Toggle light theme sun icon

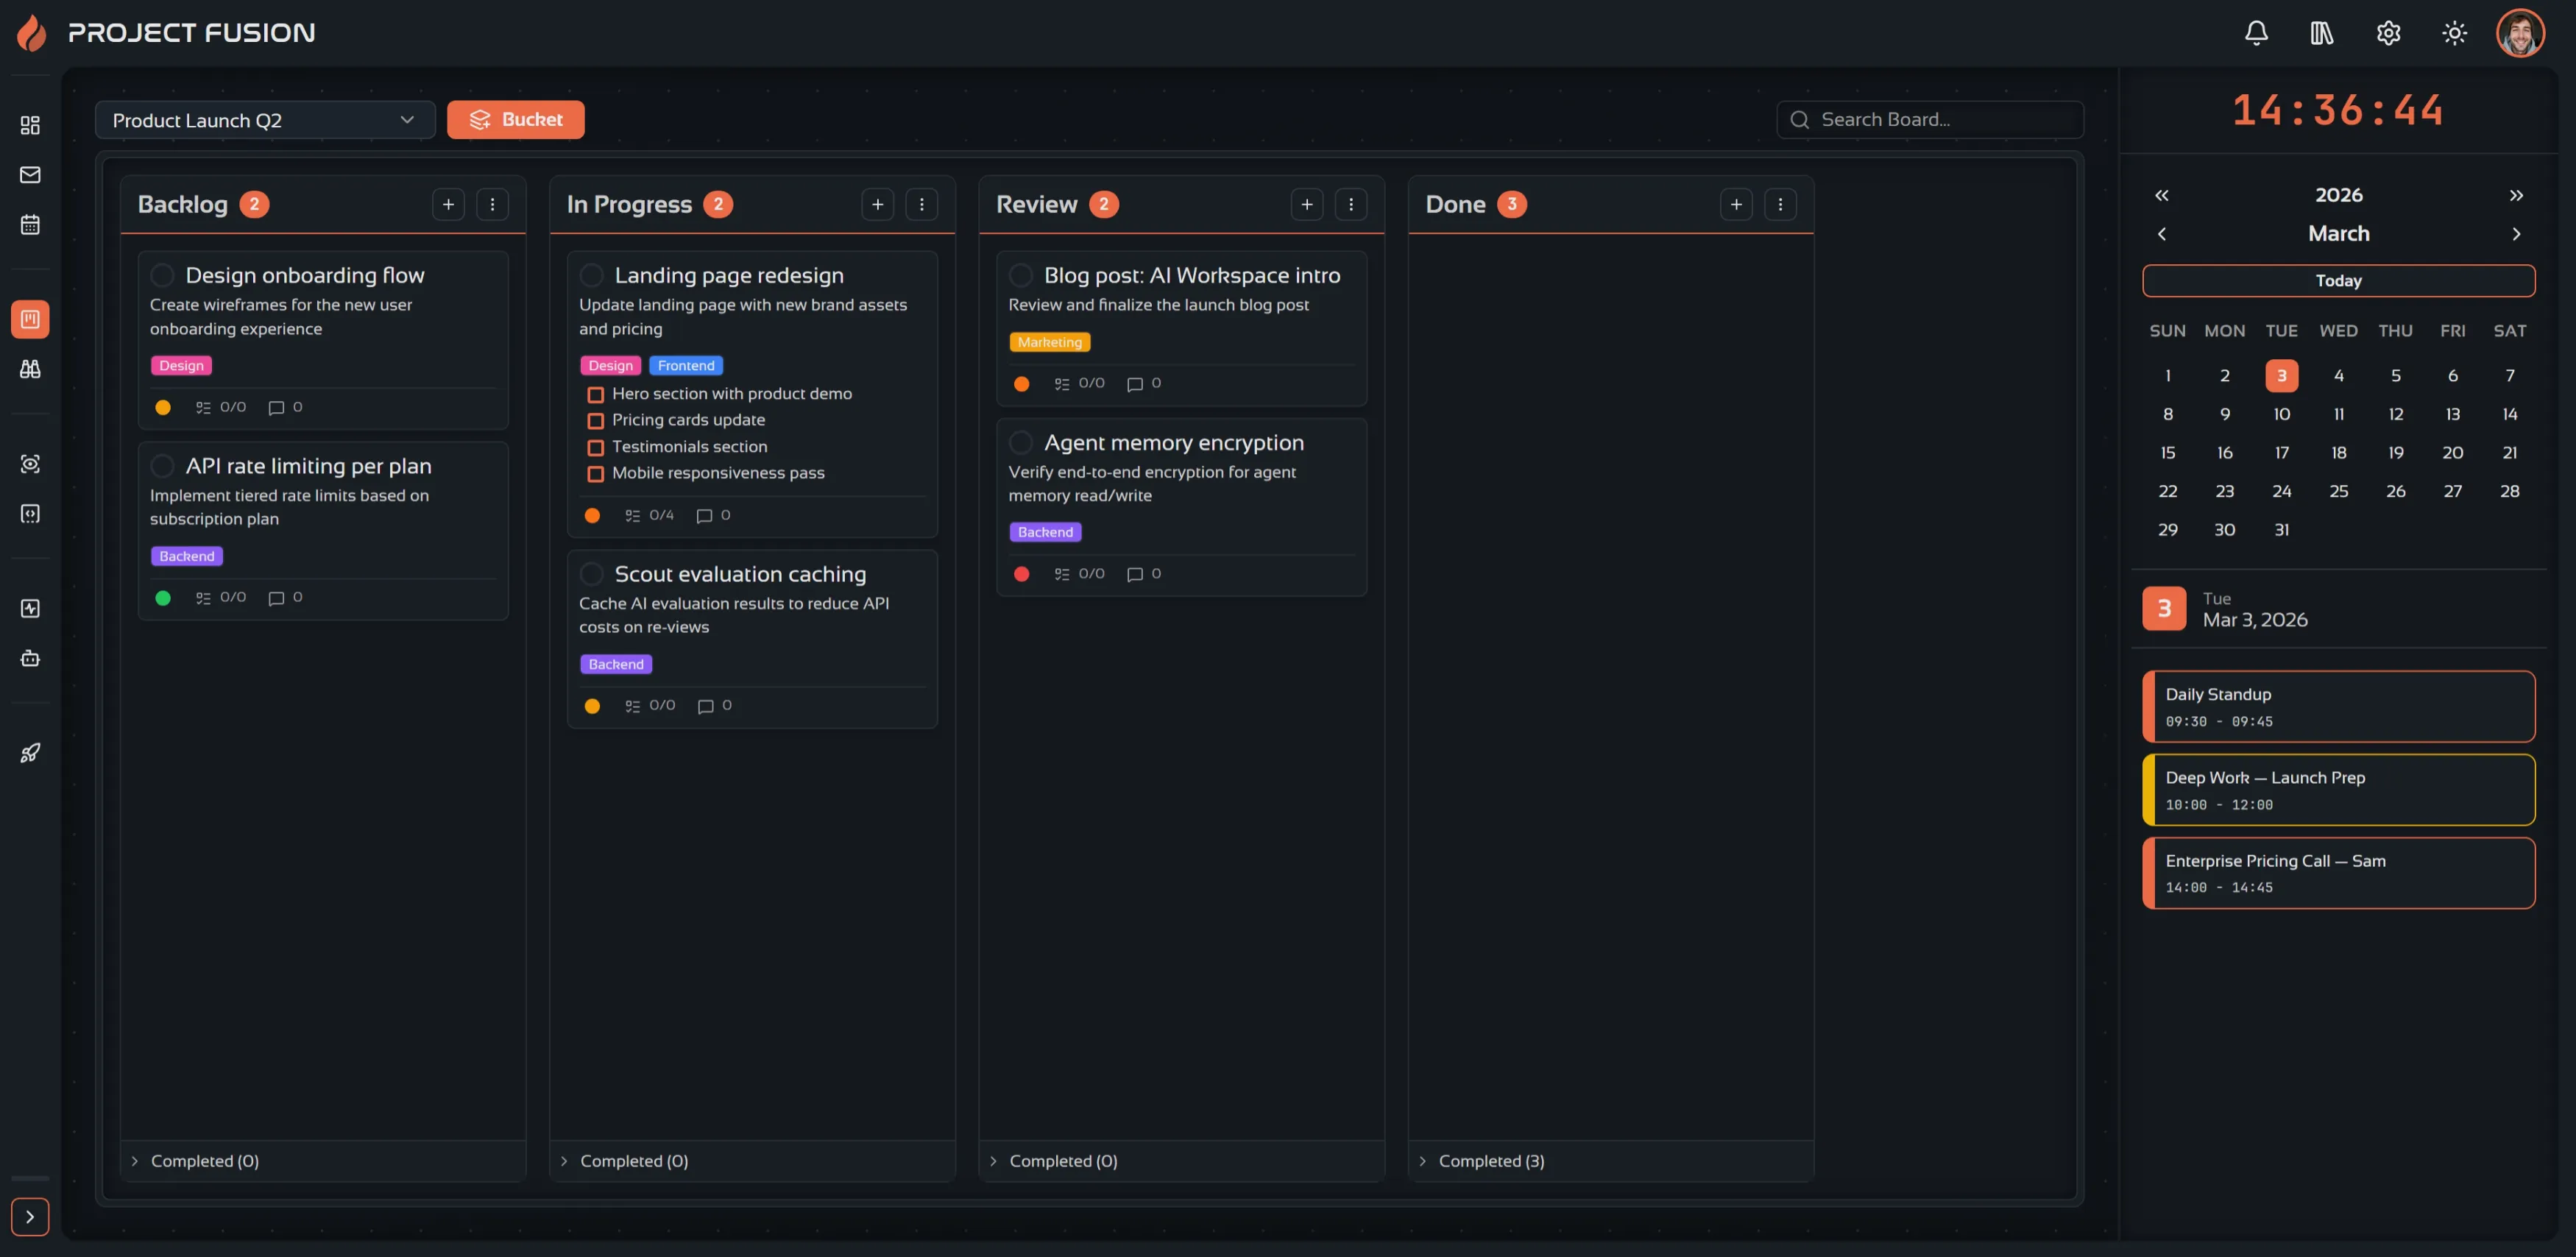[x=2454, y=33]
